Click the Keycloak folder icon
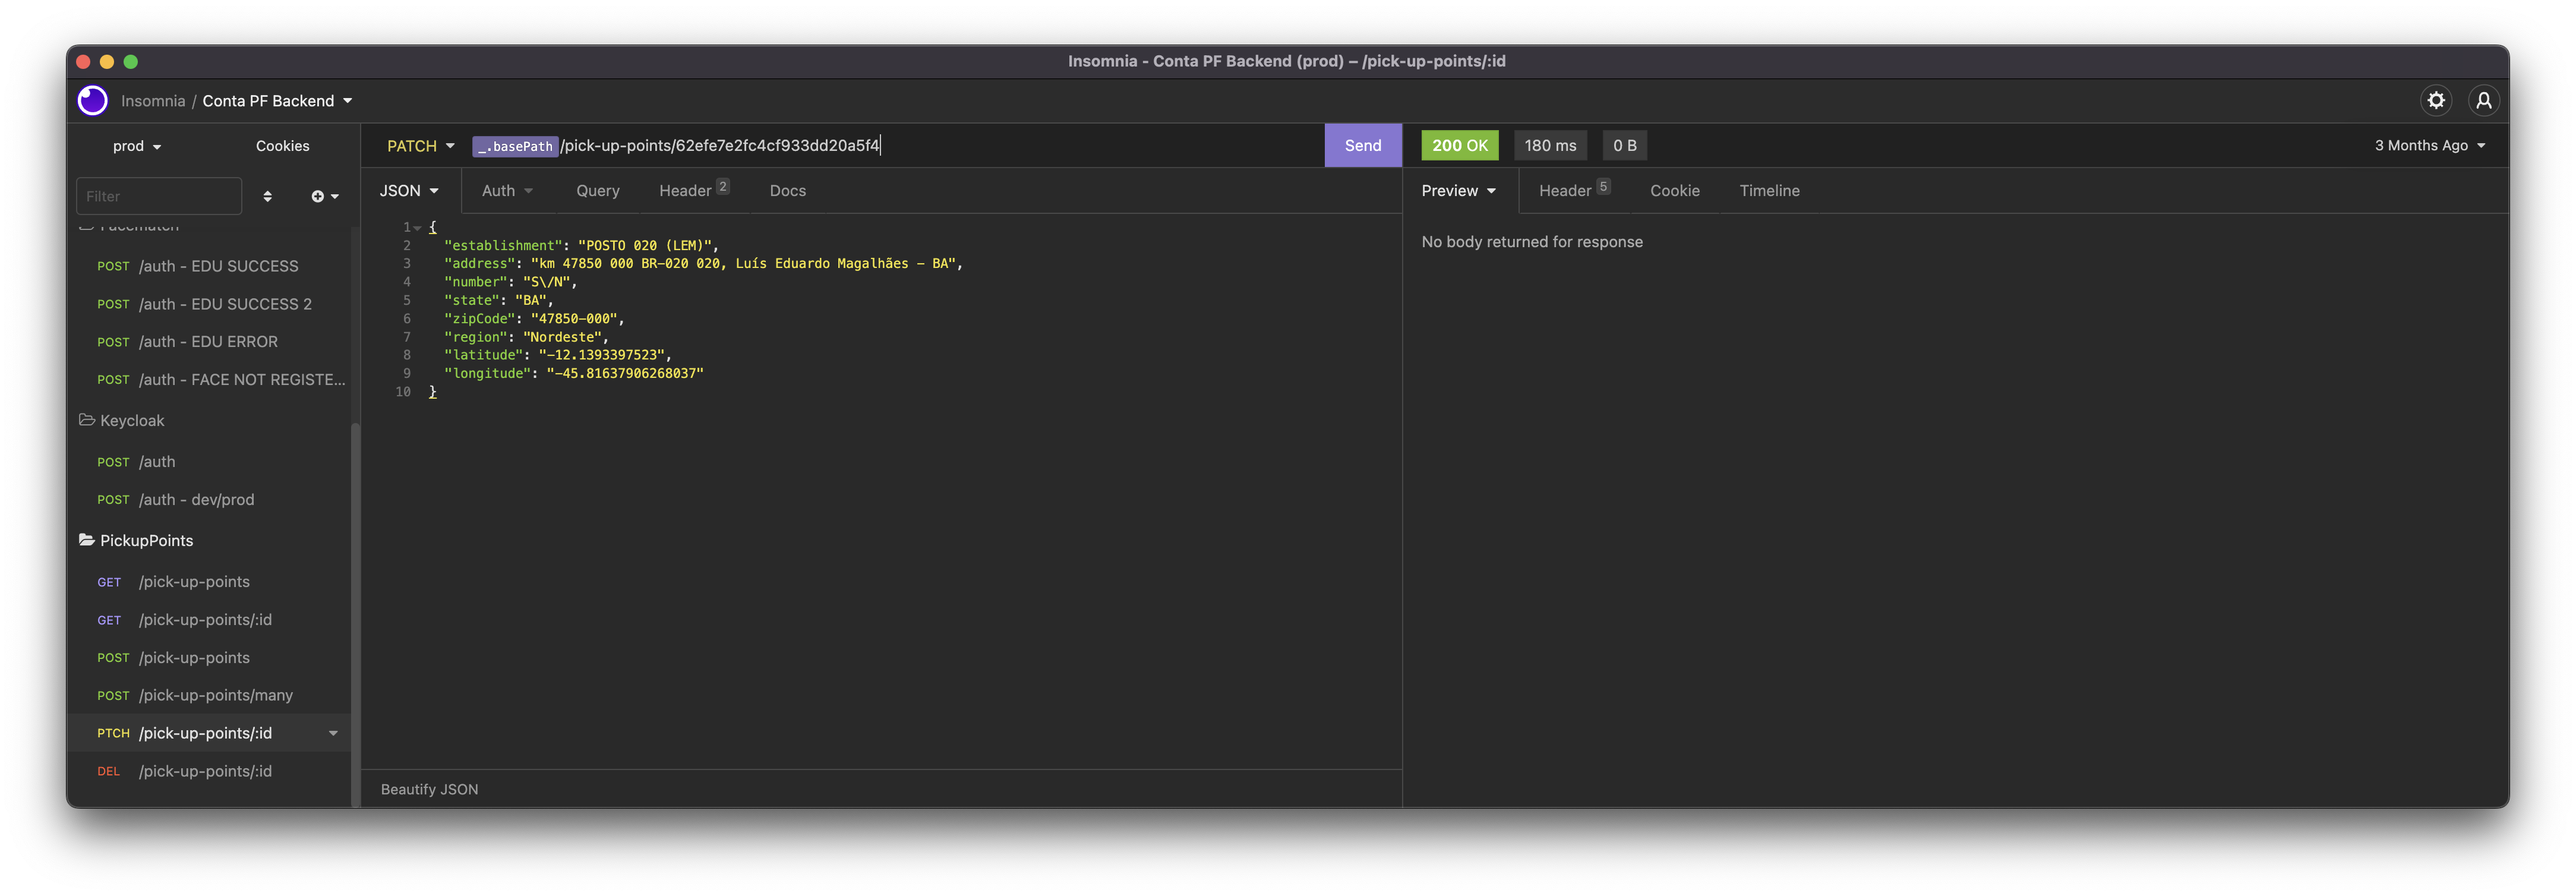This screenshot has width=2576, height=896. [x=87, y=420]
